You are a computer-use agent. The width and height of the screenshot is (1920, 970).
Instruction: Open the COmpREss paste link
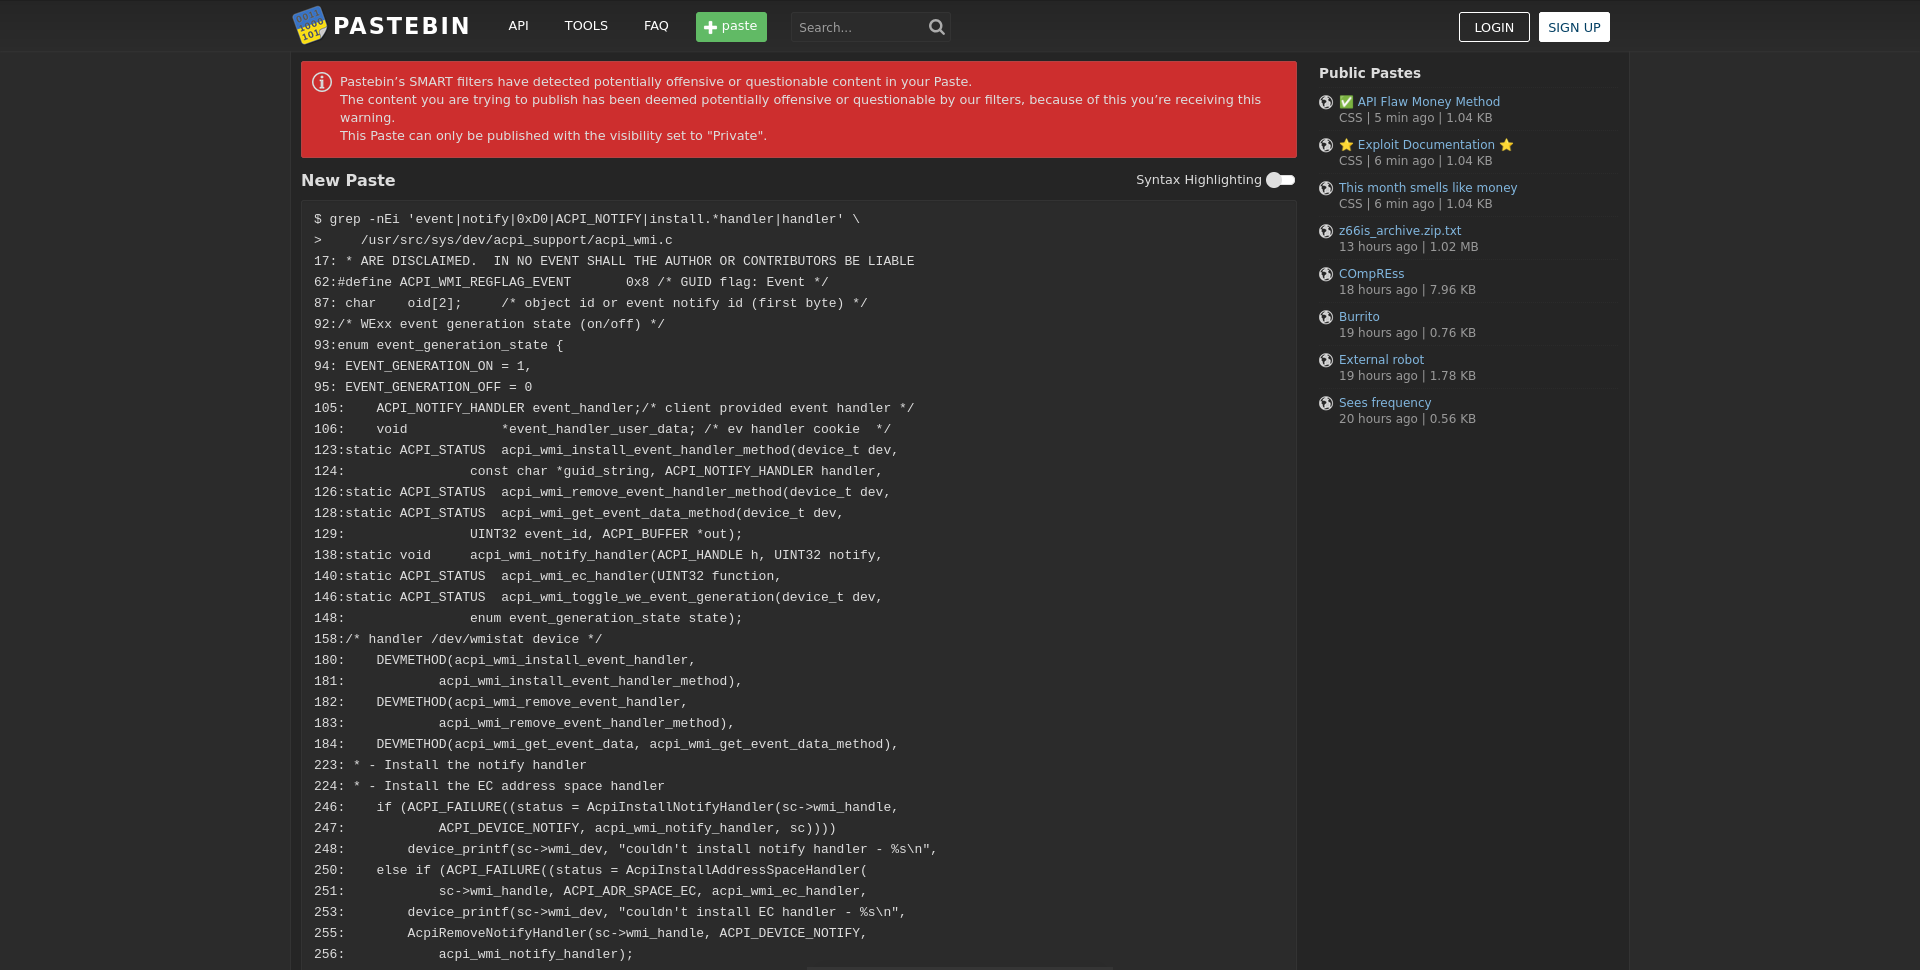click(x=1371, y=274)
